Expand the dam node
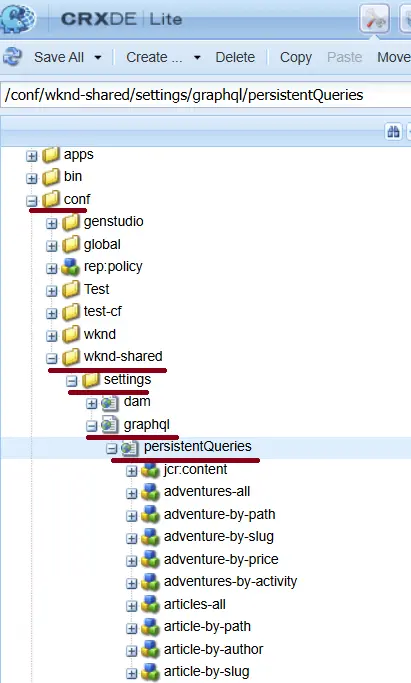Viewport: 411px width, 683px height. pyautogui.click(x=91, y=403)
